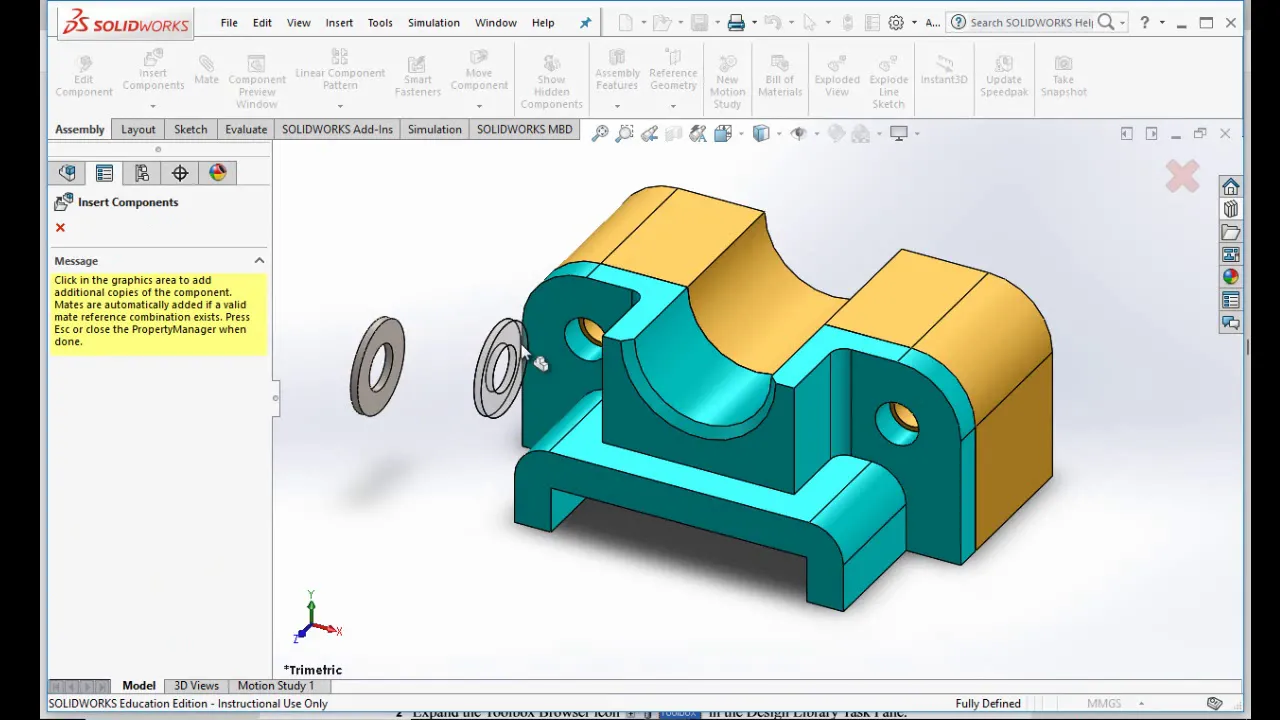Expand the Display Style dropdown arrow
Viewport: 1280px width, 720px height.
[x=778, y=134]
